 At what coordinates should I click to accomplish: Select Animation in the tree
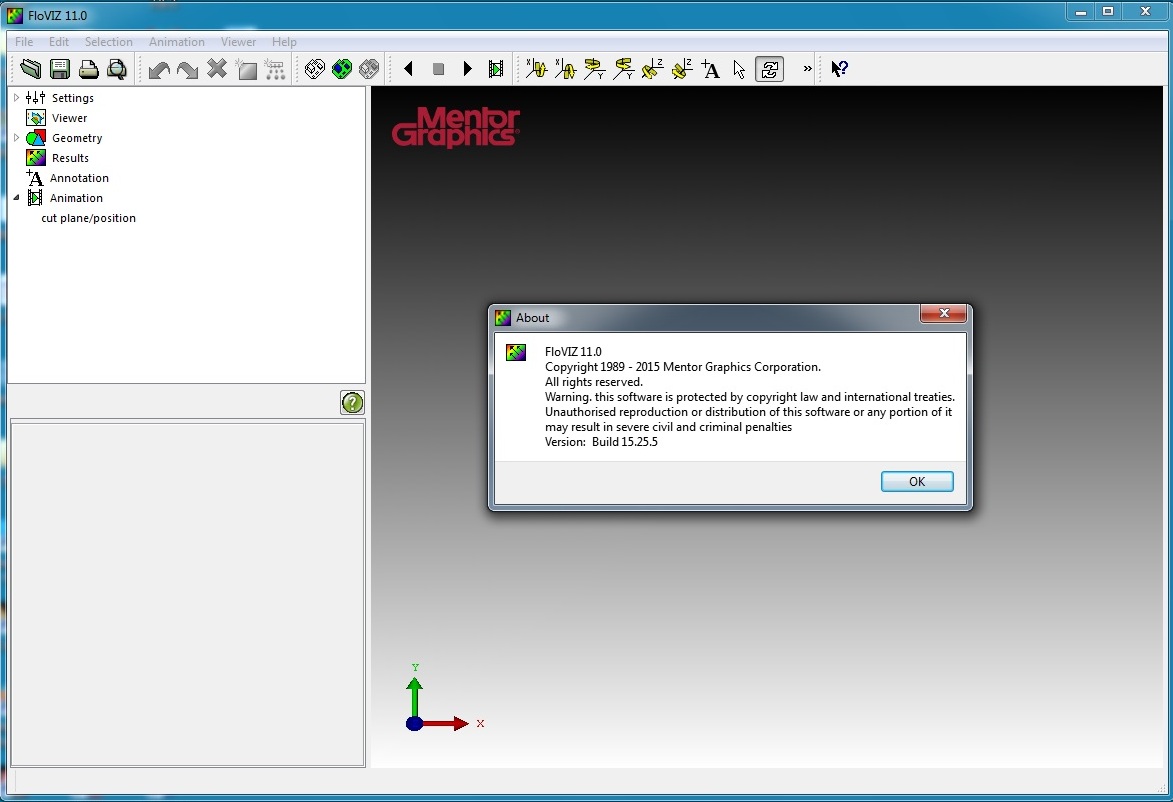click(76, 198)
